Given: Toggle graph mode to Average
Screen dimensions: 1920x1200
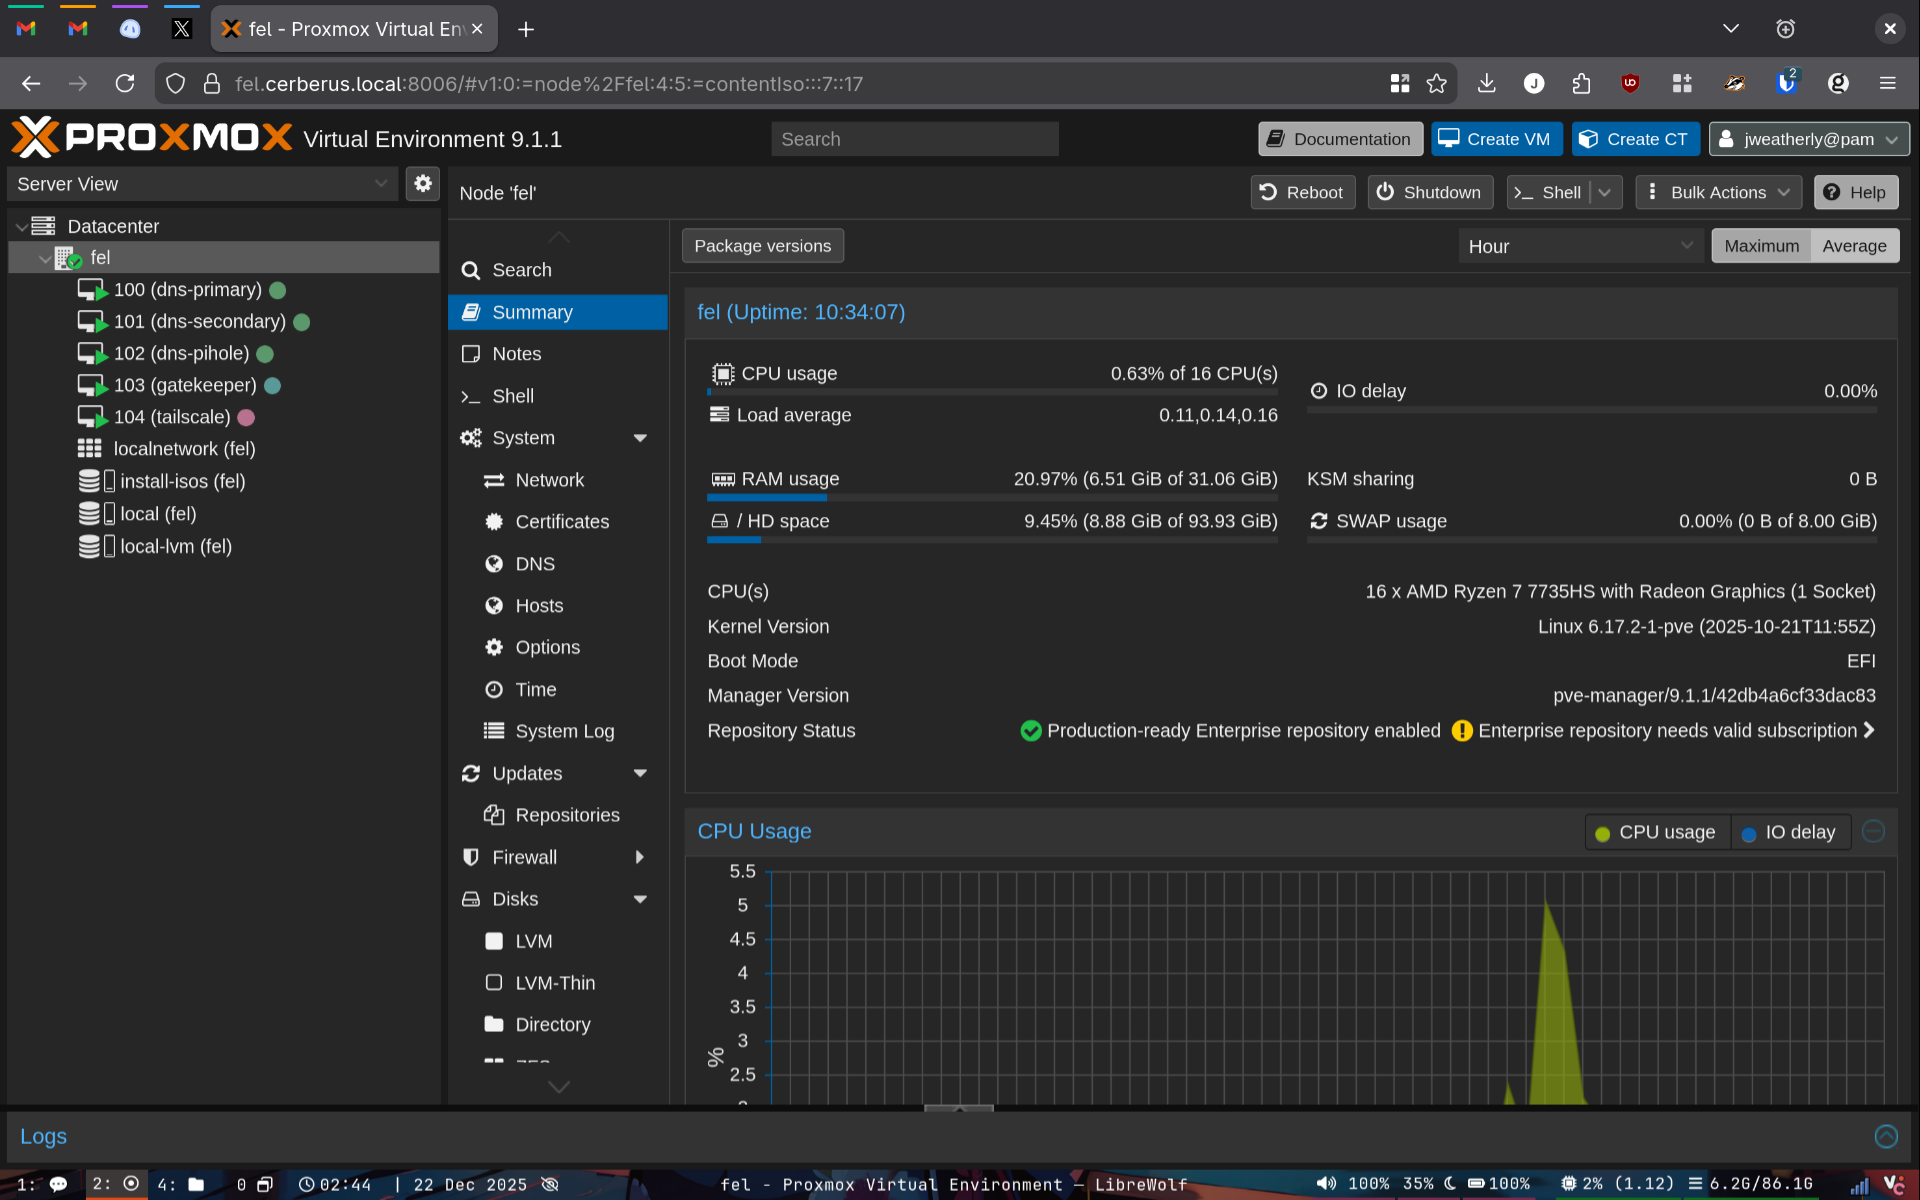Looking at the screenshot, I should coord(1854,246).
